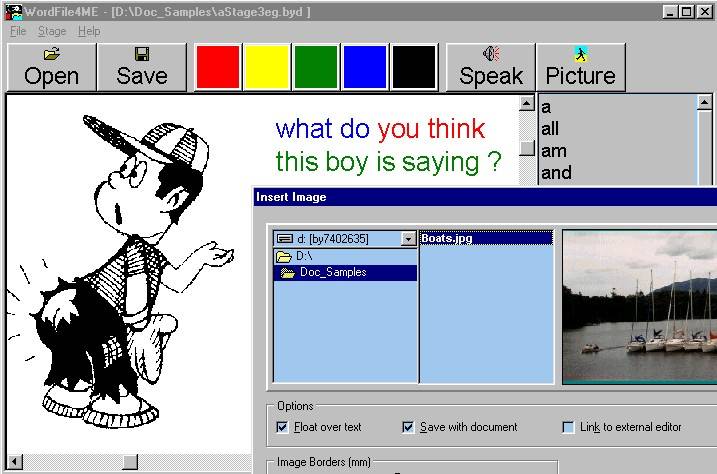Click the boats preview image

[x=639, y=307]
